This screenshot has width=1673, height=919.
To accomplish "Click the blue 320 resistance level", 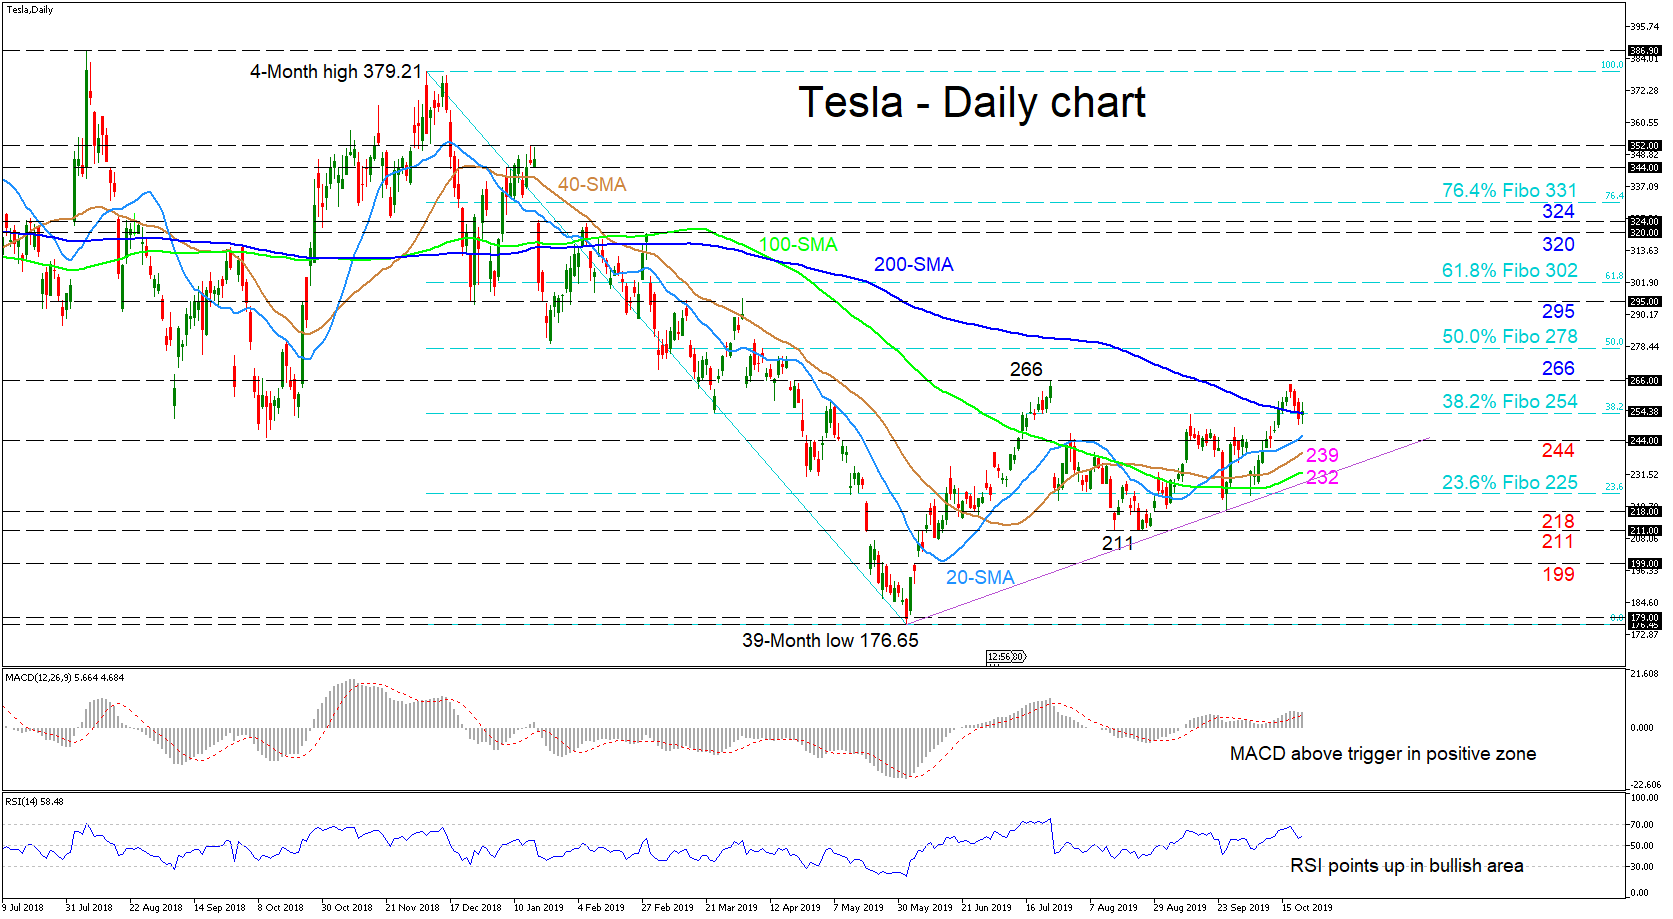I will pyautogui.click(x=1558, y=244).
